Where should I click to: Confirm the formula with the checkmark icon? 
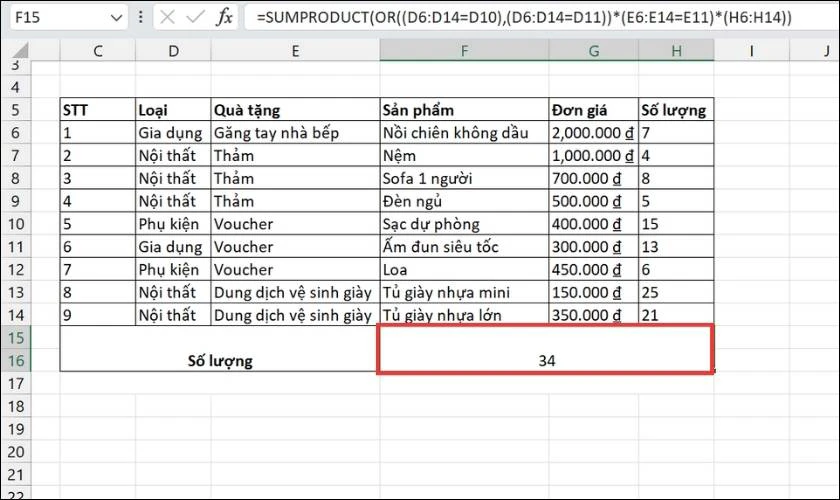pos(196,17)
